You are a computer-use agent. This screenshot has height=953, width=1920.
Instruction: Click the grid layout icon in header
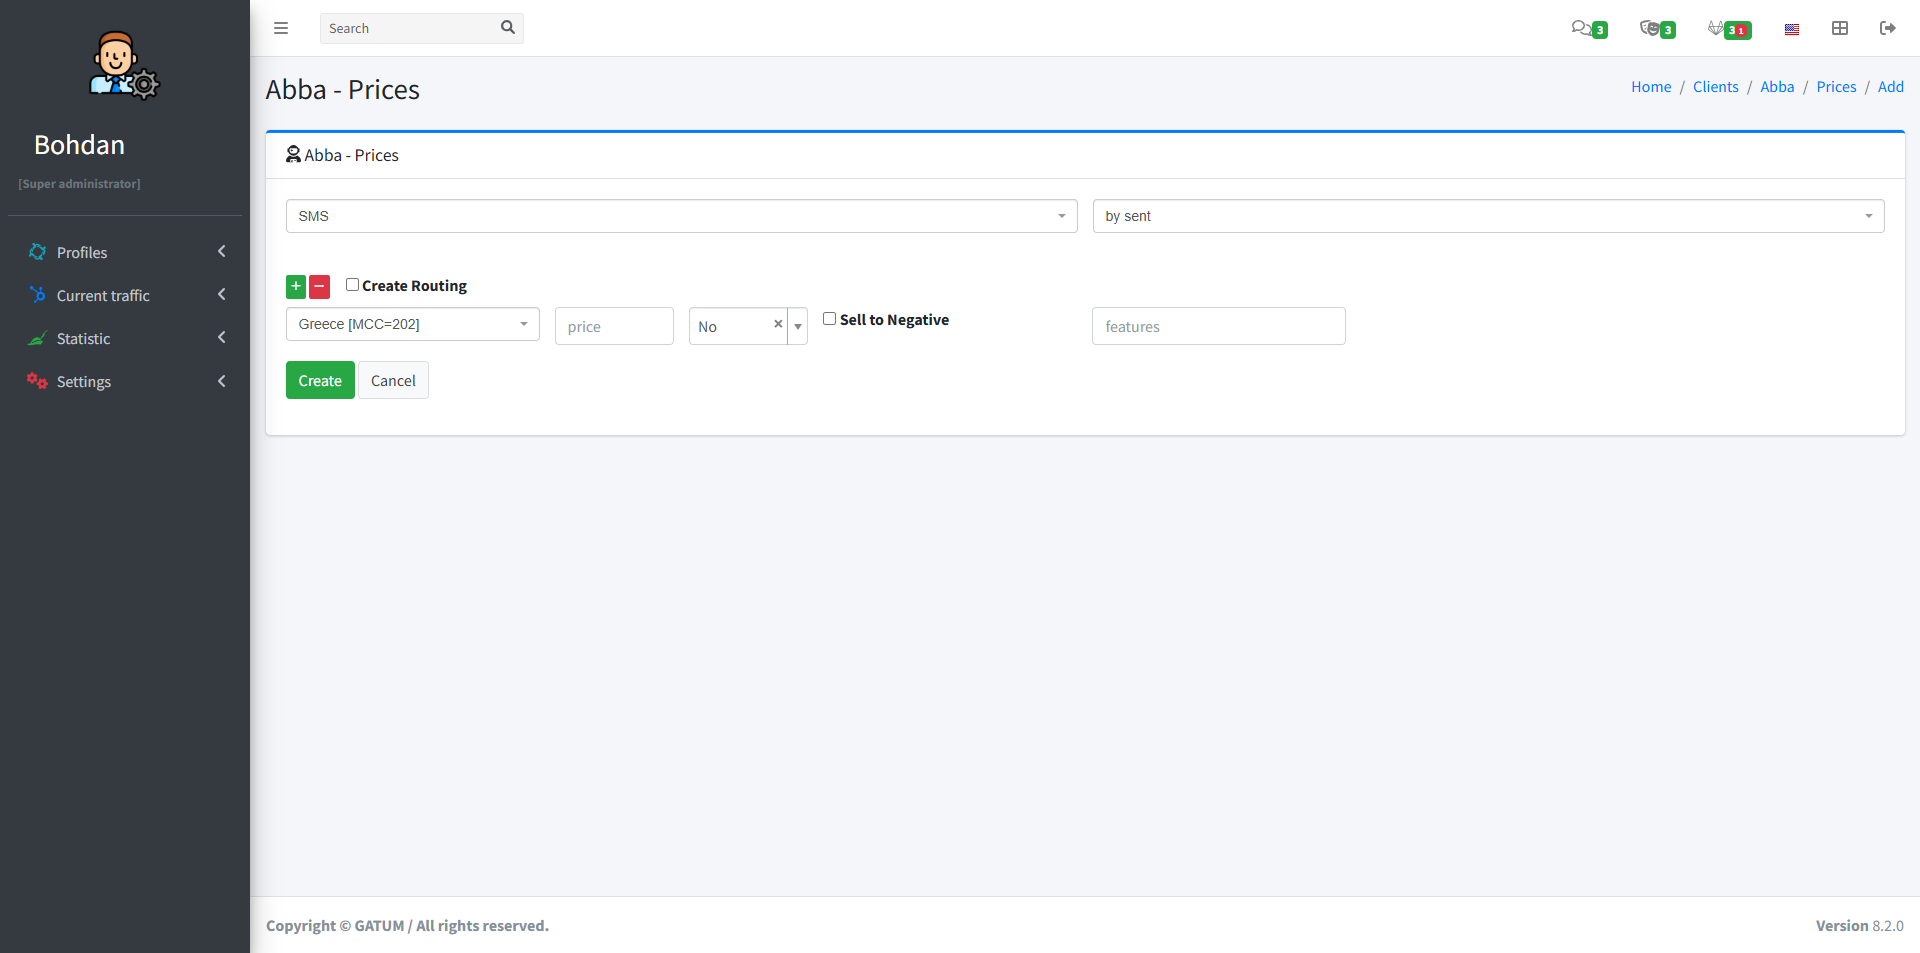pyautogui.click(x=1840, y=28)
